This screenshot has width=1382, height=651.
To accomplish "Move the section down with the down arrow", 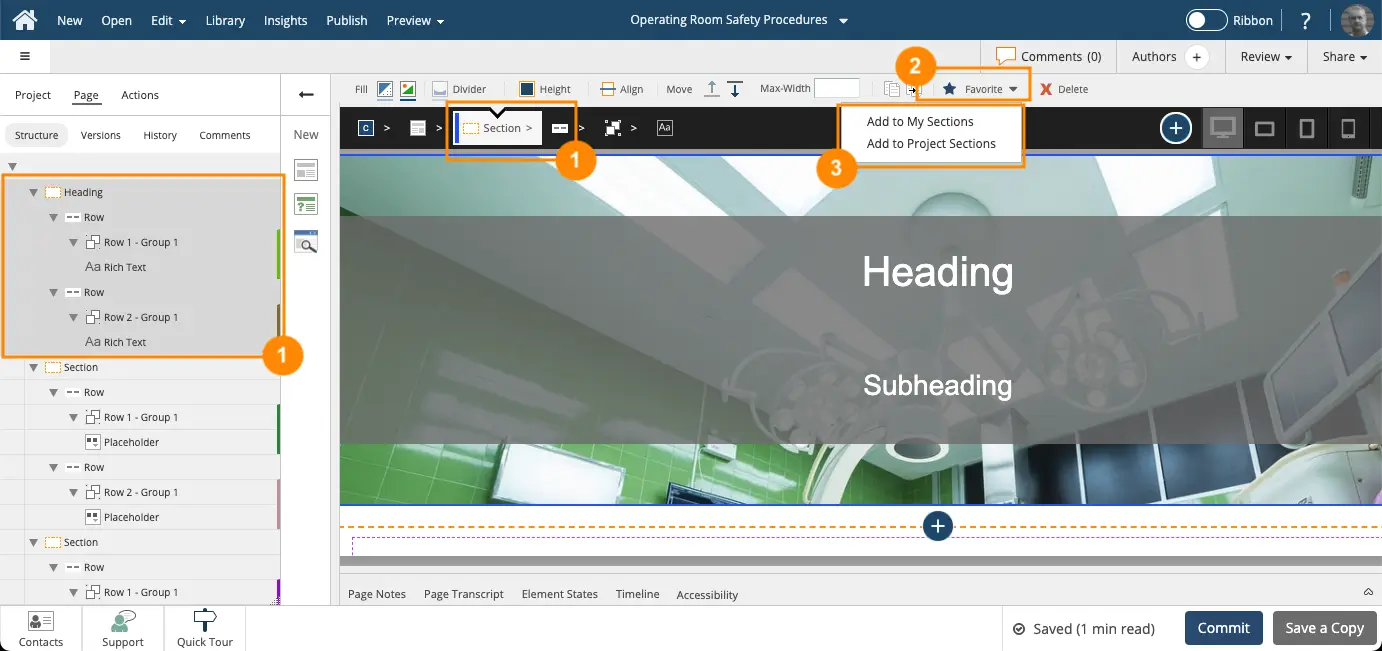I will pos(735,89).
